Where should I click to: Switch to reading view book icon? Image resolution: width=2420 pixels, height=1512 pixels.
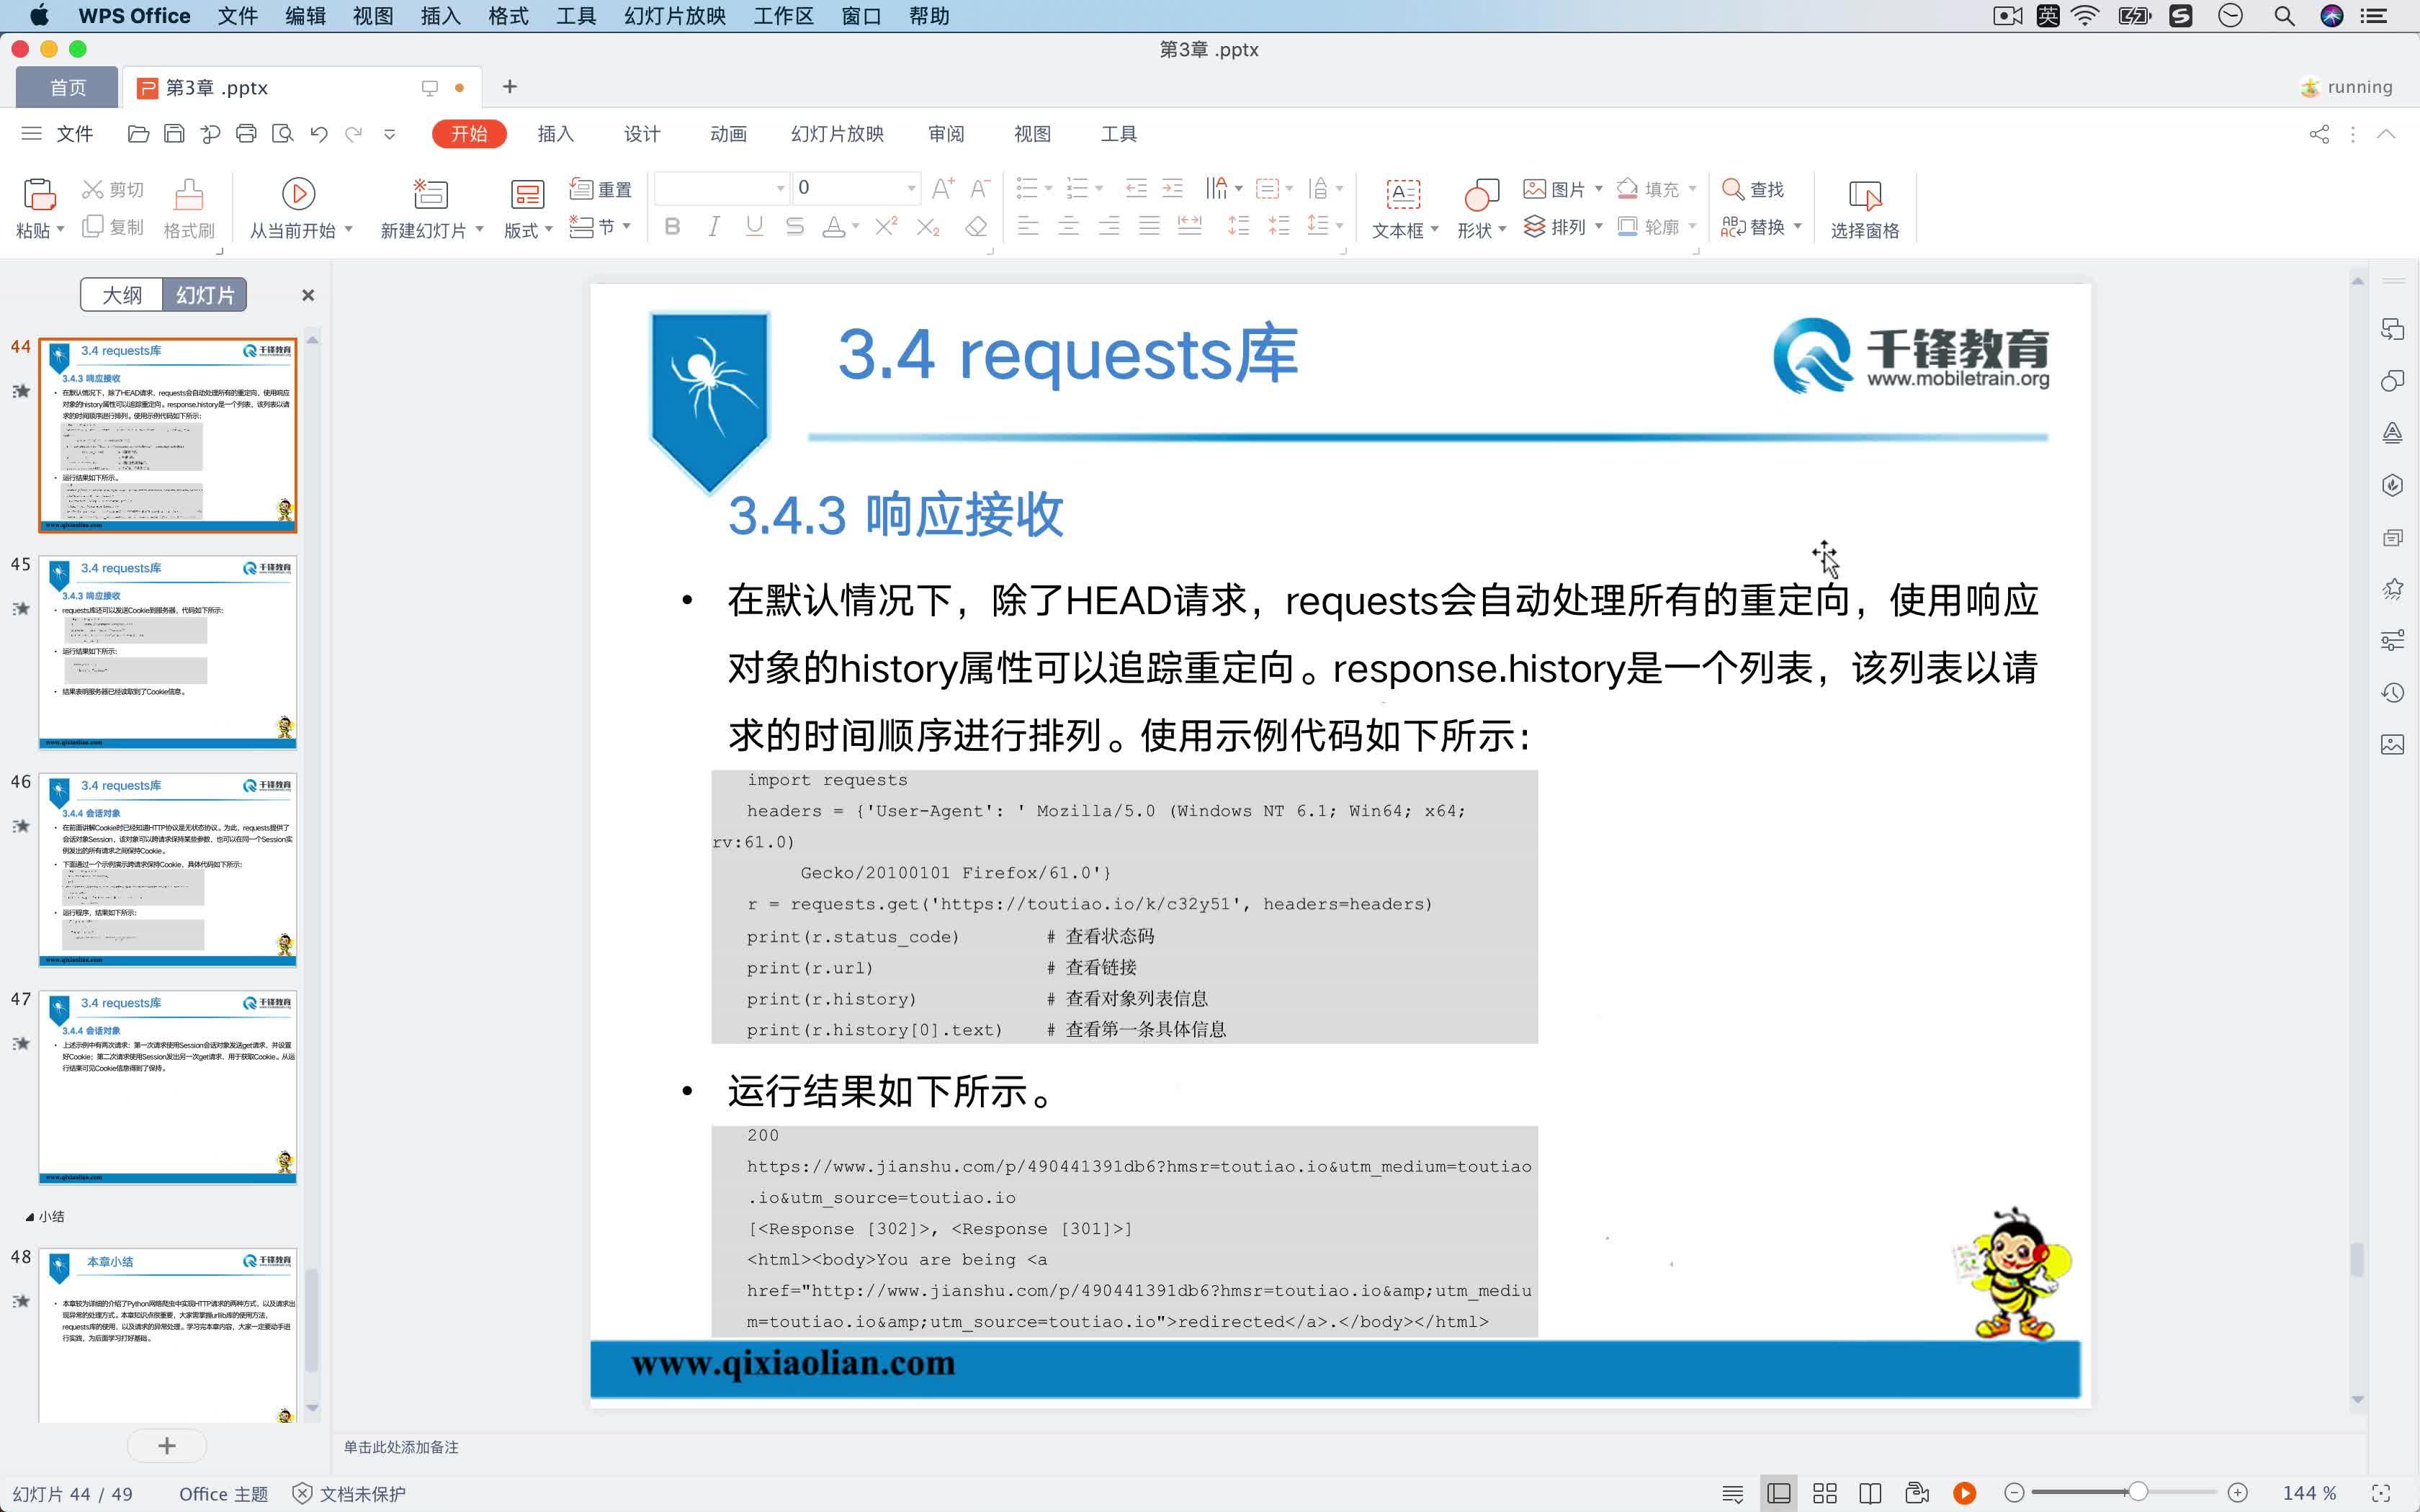pyautogui.click(x=1870, y=1493)
